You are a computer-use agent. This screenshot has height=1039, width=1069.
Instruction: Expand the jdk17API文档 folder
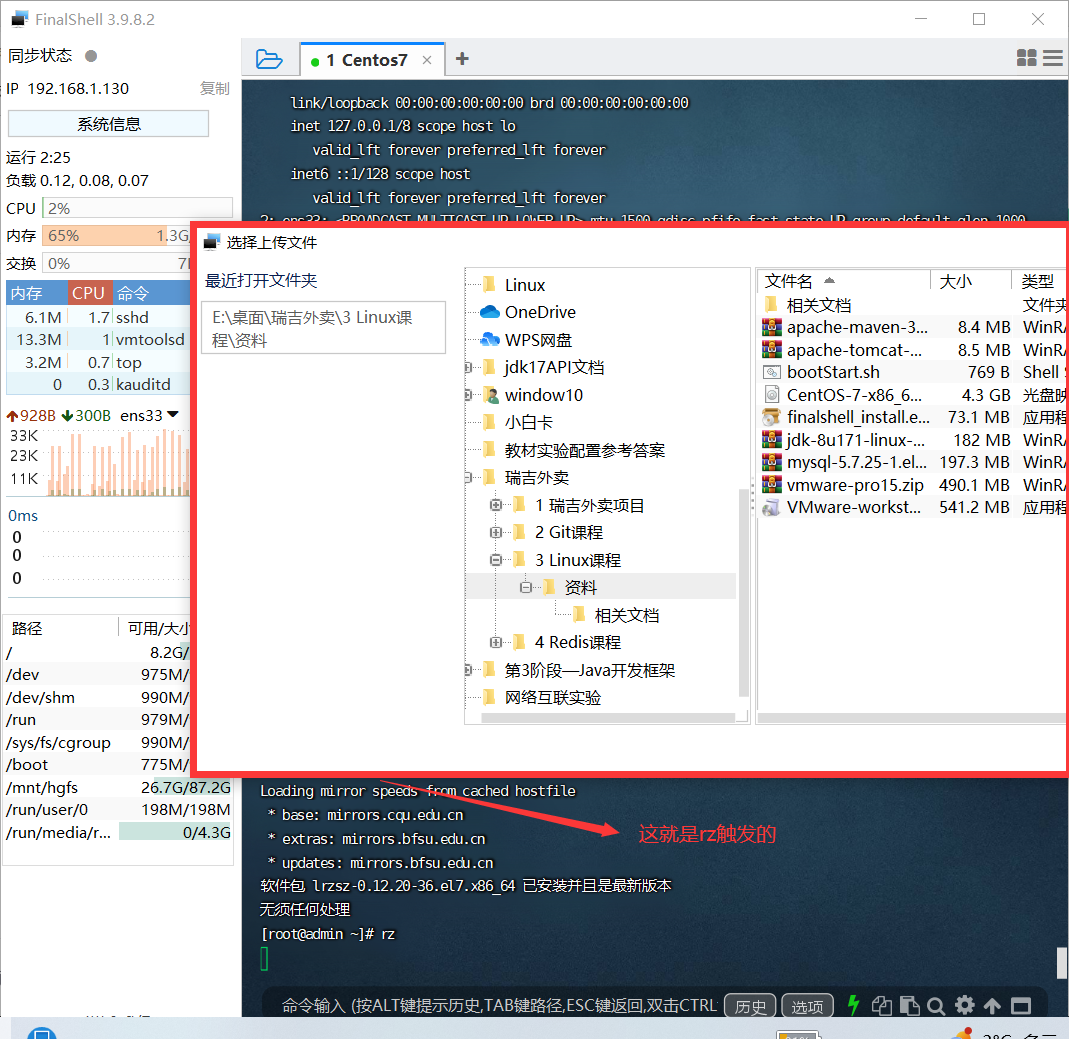tap(468, 367)
